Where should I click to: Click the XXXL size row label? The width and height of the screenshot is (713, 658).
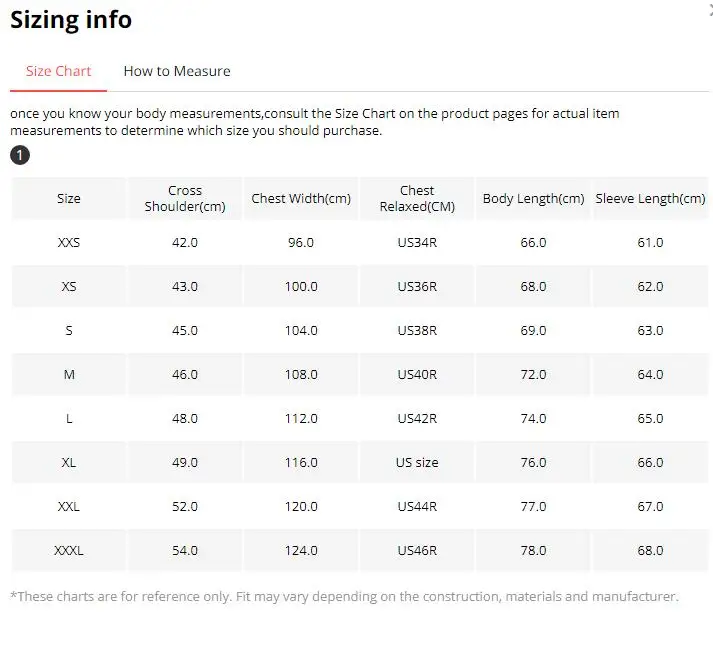69,550
